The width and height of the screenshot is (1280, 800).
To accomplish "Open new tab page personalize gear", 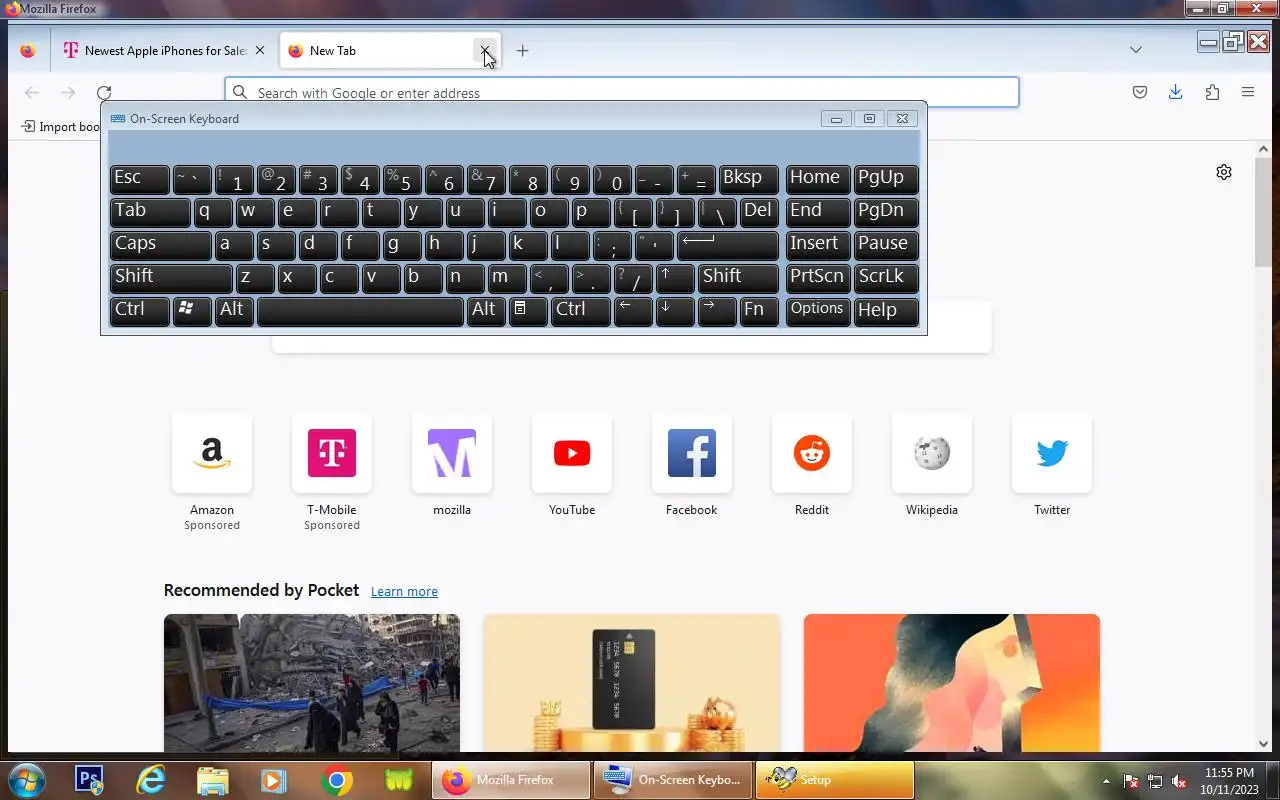I will (1224, 172).
